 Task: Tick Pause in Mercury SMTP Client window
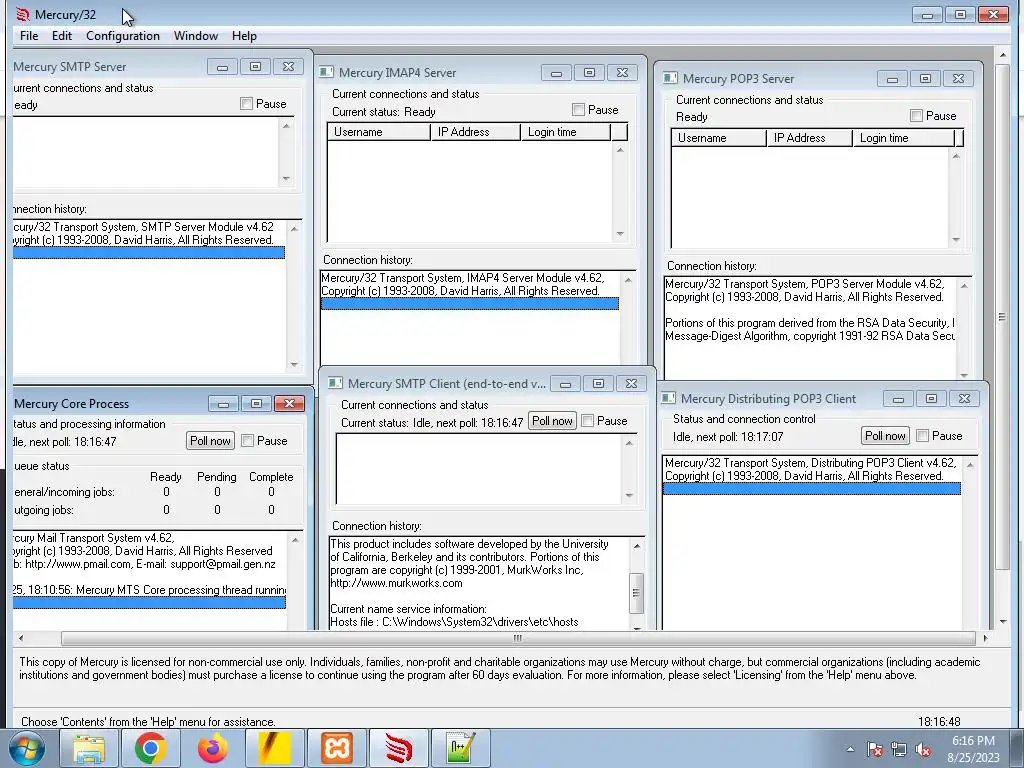(587, 421)
